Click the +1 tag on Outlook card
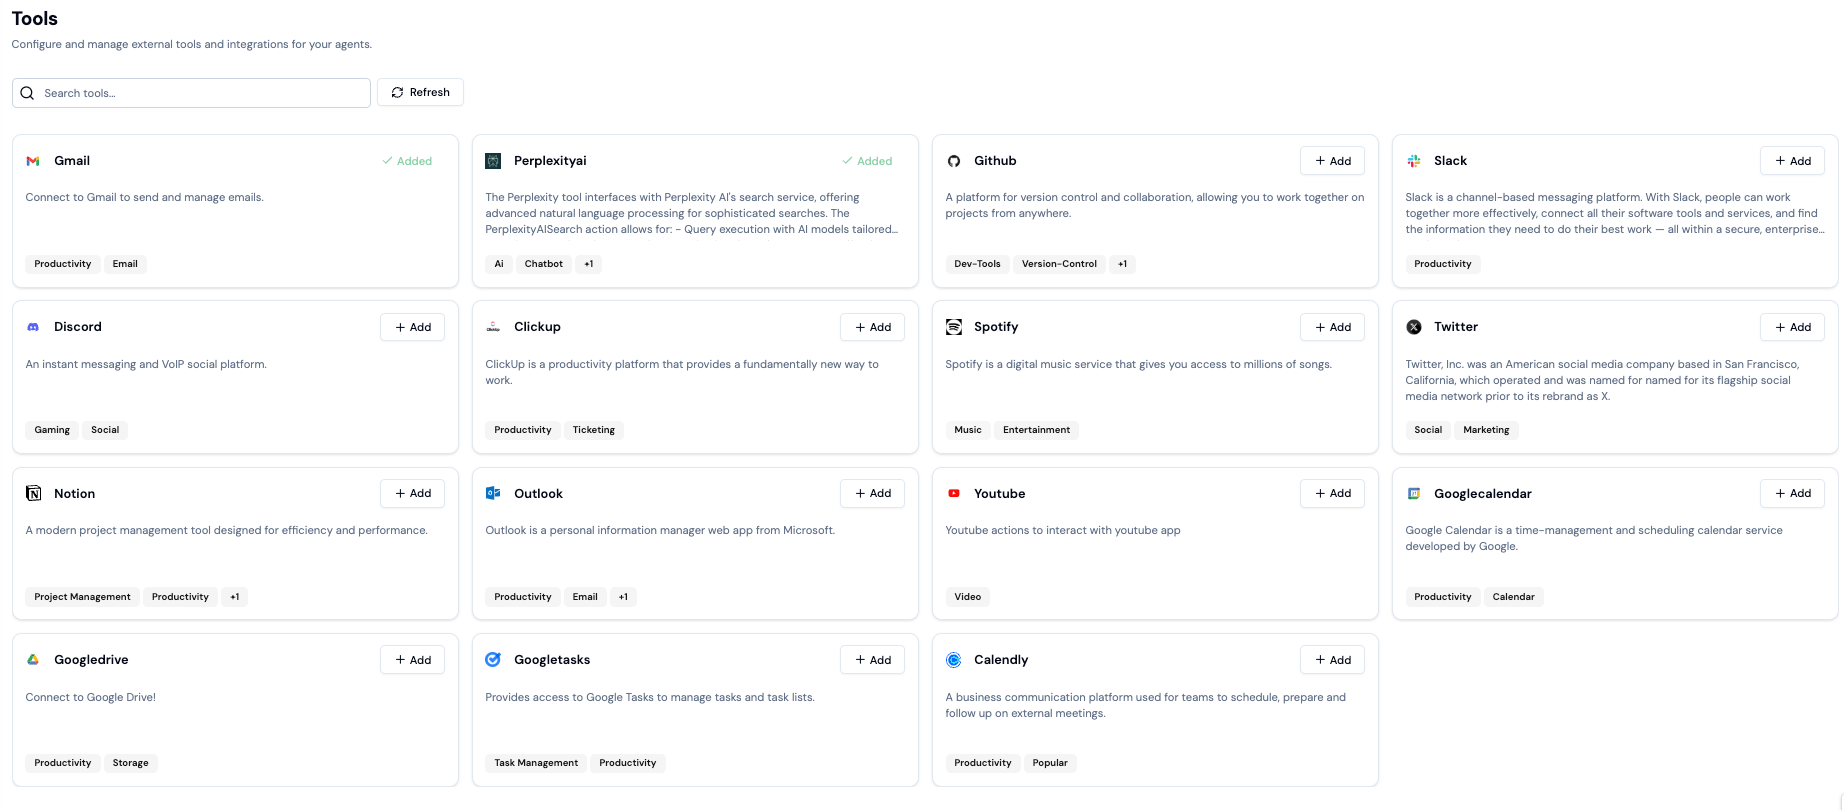 (x=623, y=597)
